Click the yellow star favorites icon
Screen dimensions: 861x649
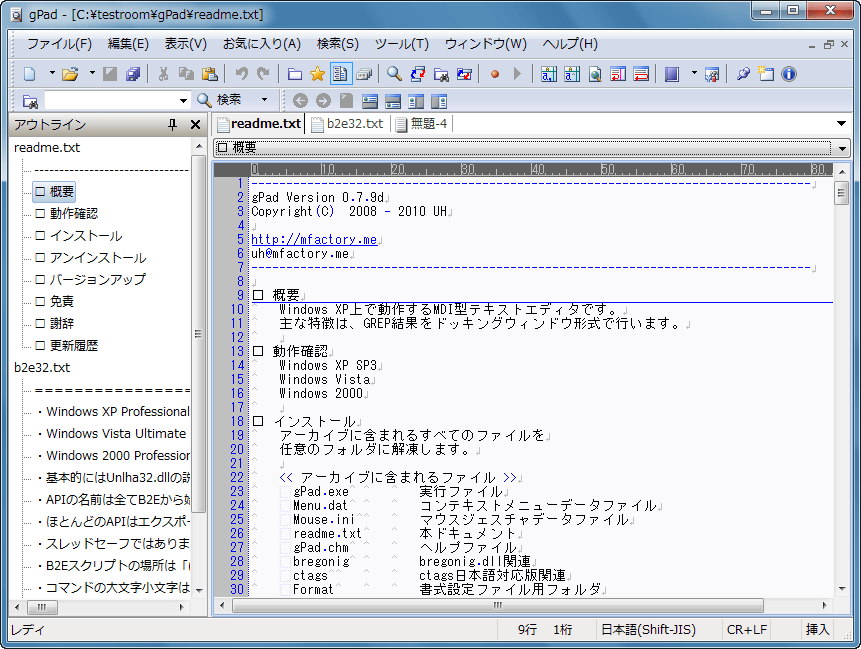coord(317,74)
